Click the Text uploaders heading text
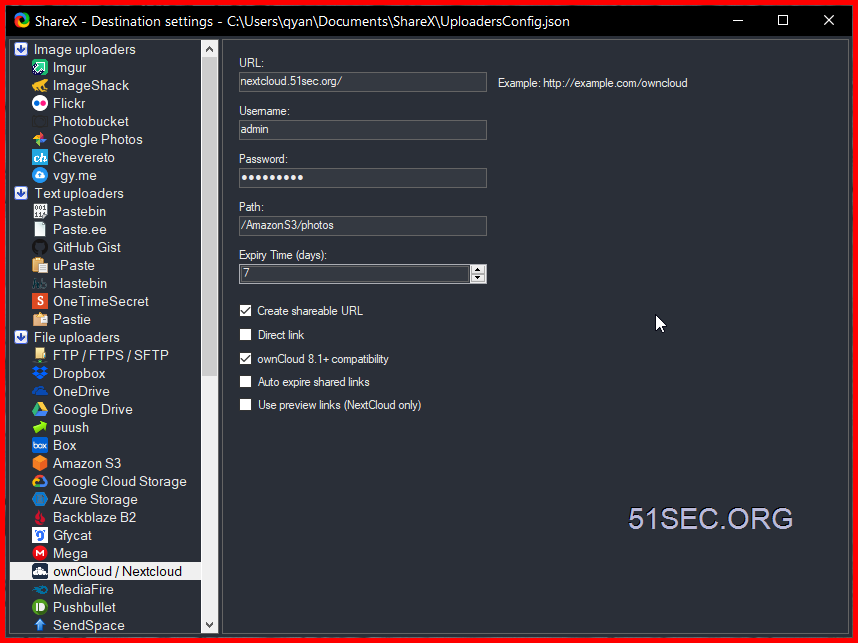This screenshot has height=643, width=858. 79,193
